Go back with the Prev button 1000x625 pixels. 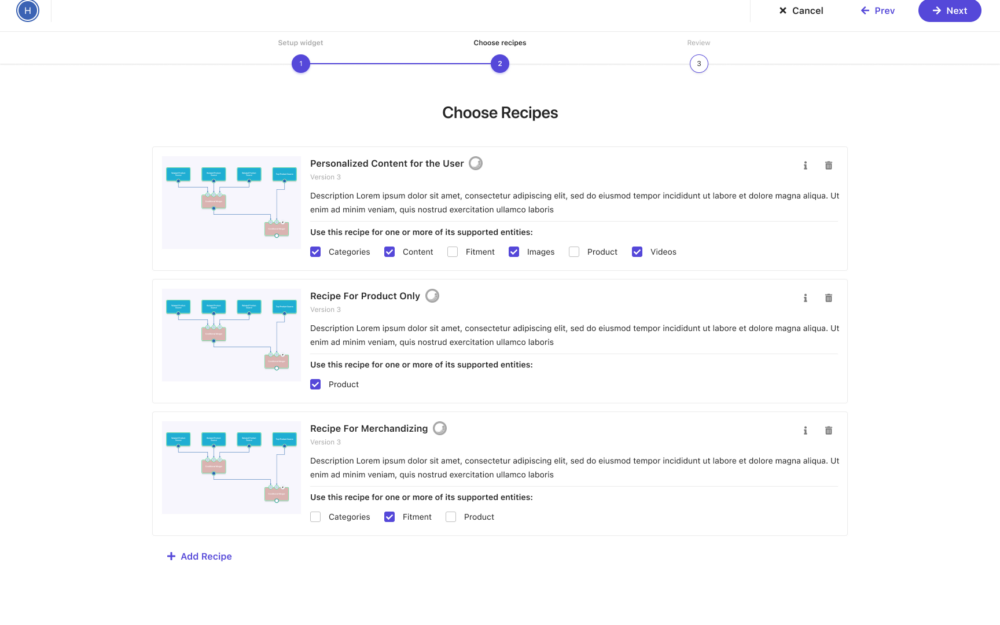[x=877, y=11]
